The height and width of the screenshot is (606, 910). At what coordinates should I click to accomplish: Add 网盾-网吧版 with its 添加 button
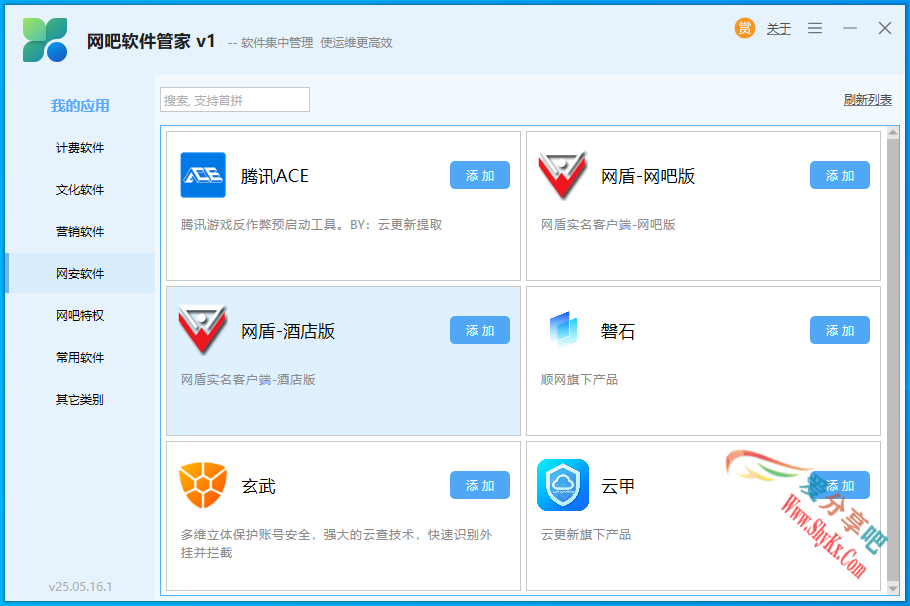[840, 175]
